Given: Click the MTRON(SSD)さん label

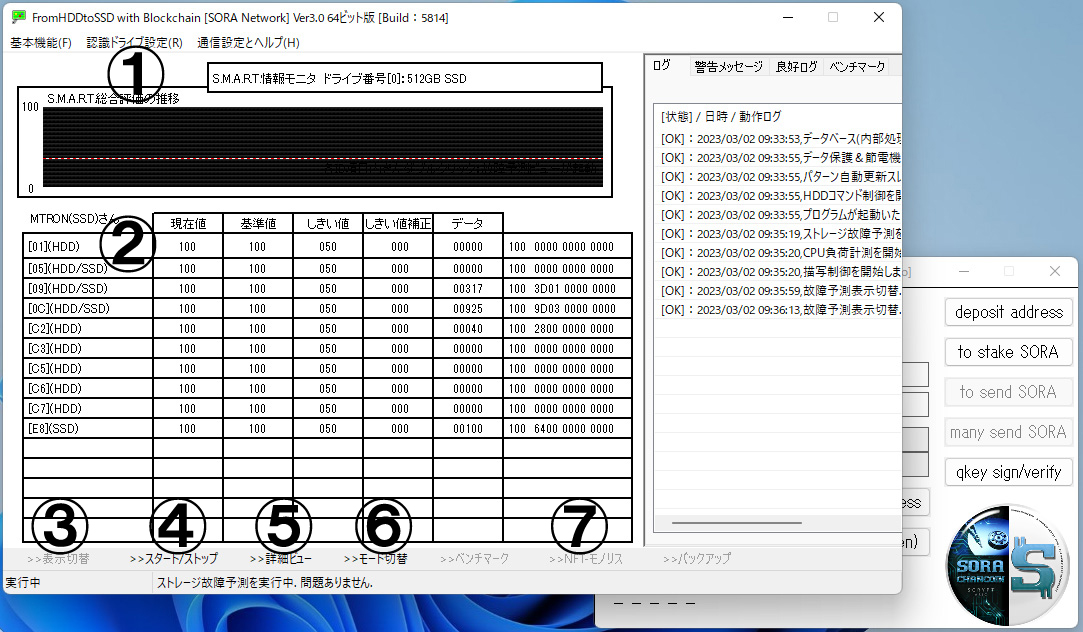Looking at the screenshot, I should (x=74, y=219).
